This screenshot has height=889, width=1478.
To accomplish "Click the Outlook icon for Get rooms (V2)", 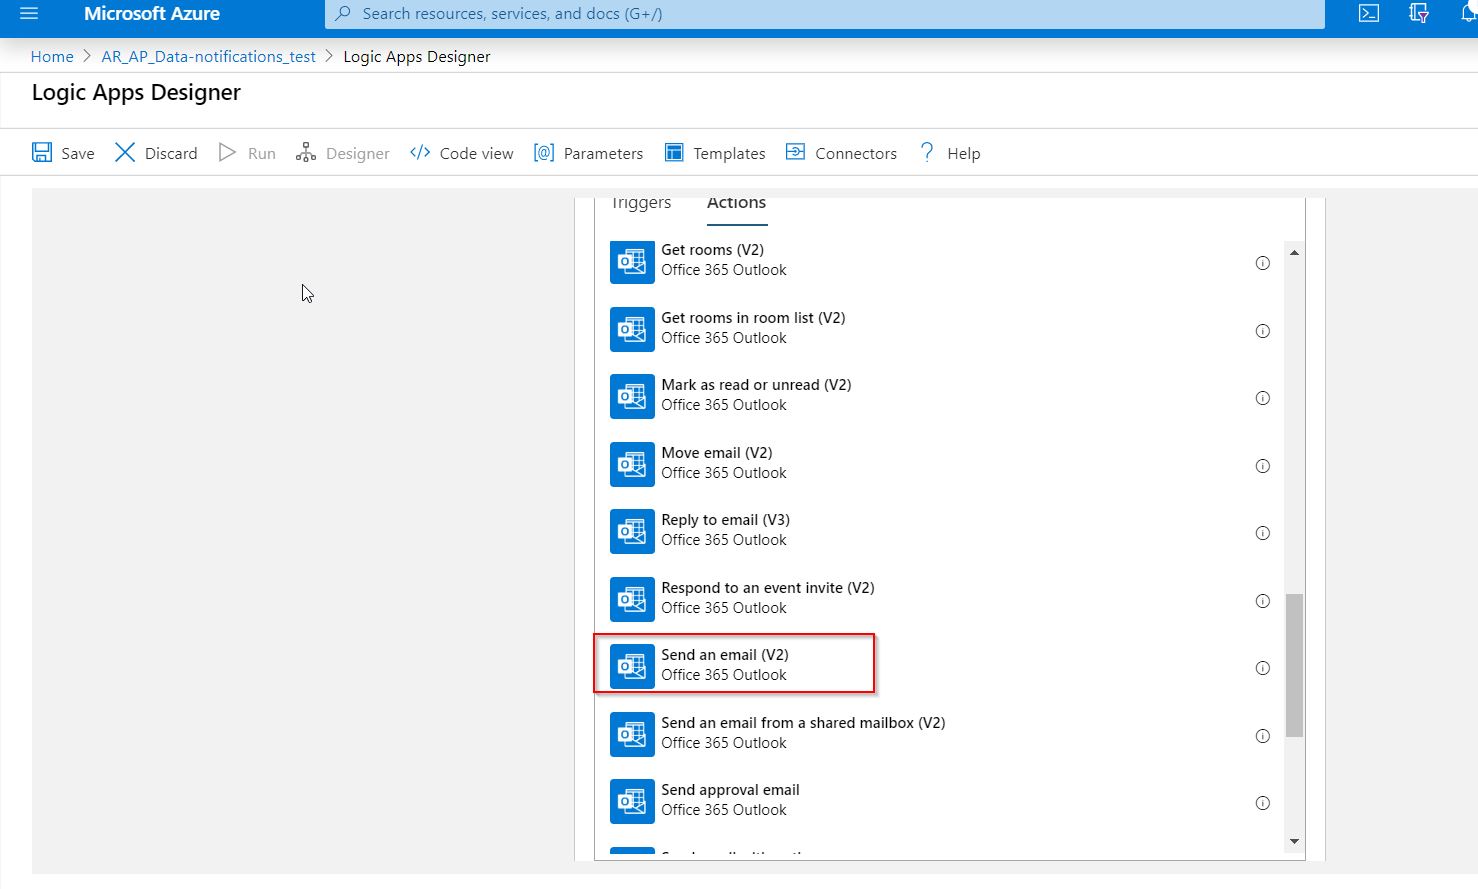I will pos(632,262).
